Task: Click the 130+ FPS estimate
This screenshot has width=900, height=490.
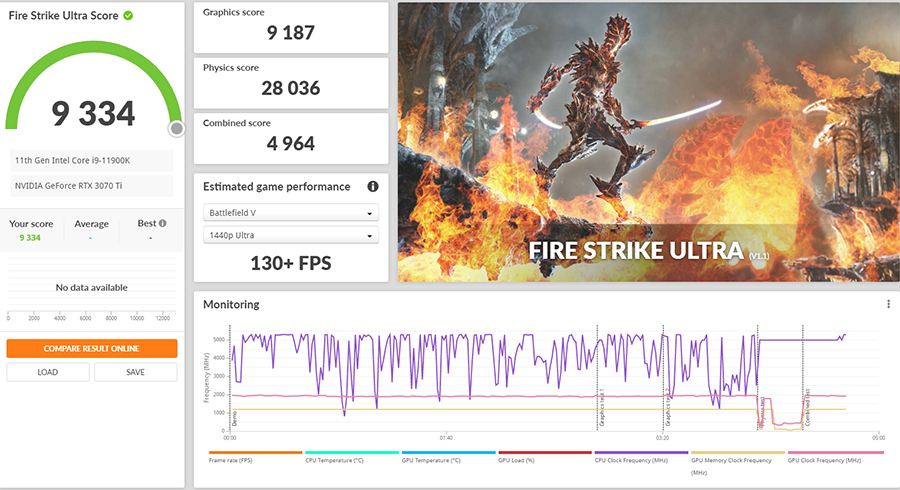Action: coord(291,263)
